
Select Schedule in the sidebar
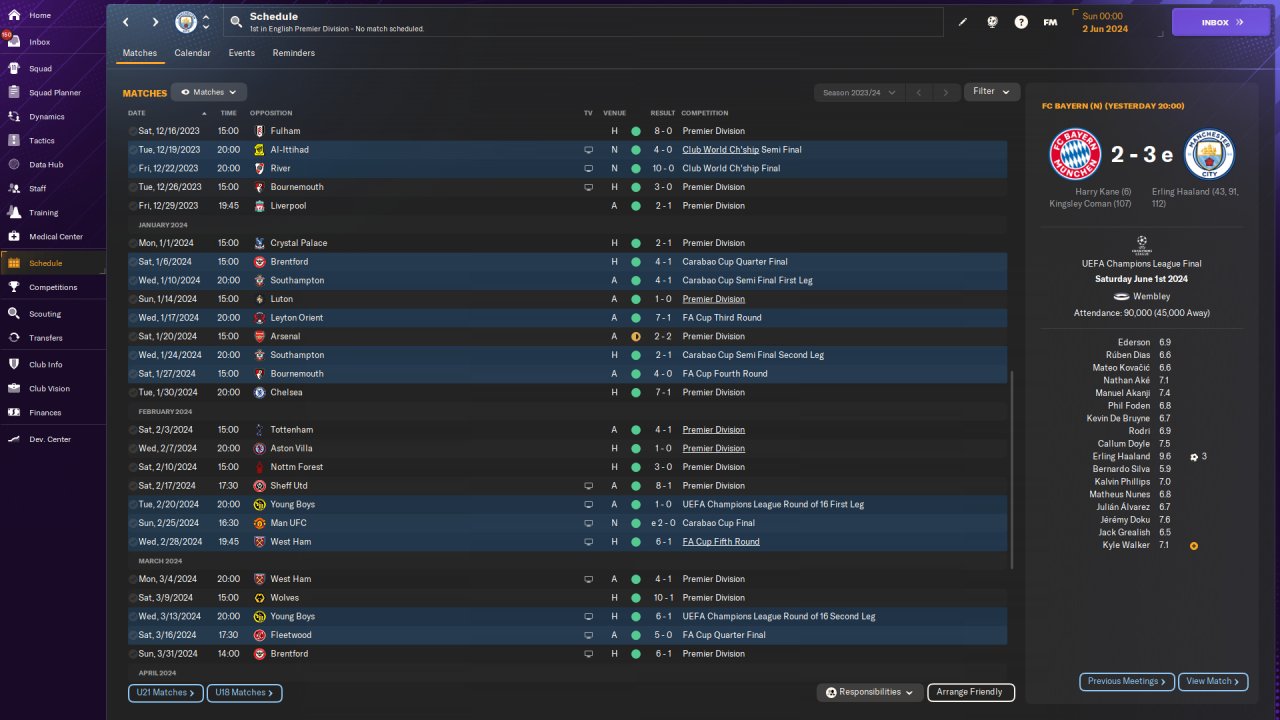[52, 263]
